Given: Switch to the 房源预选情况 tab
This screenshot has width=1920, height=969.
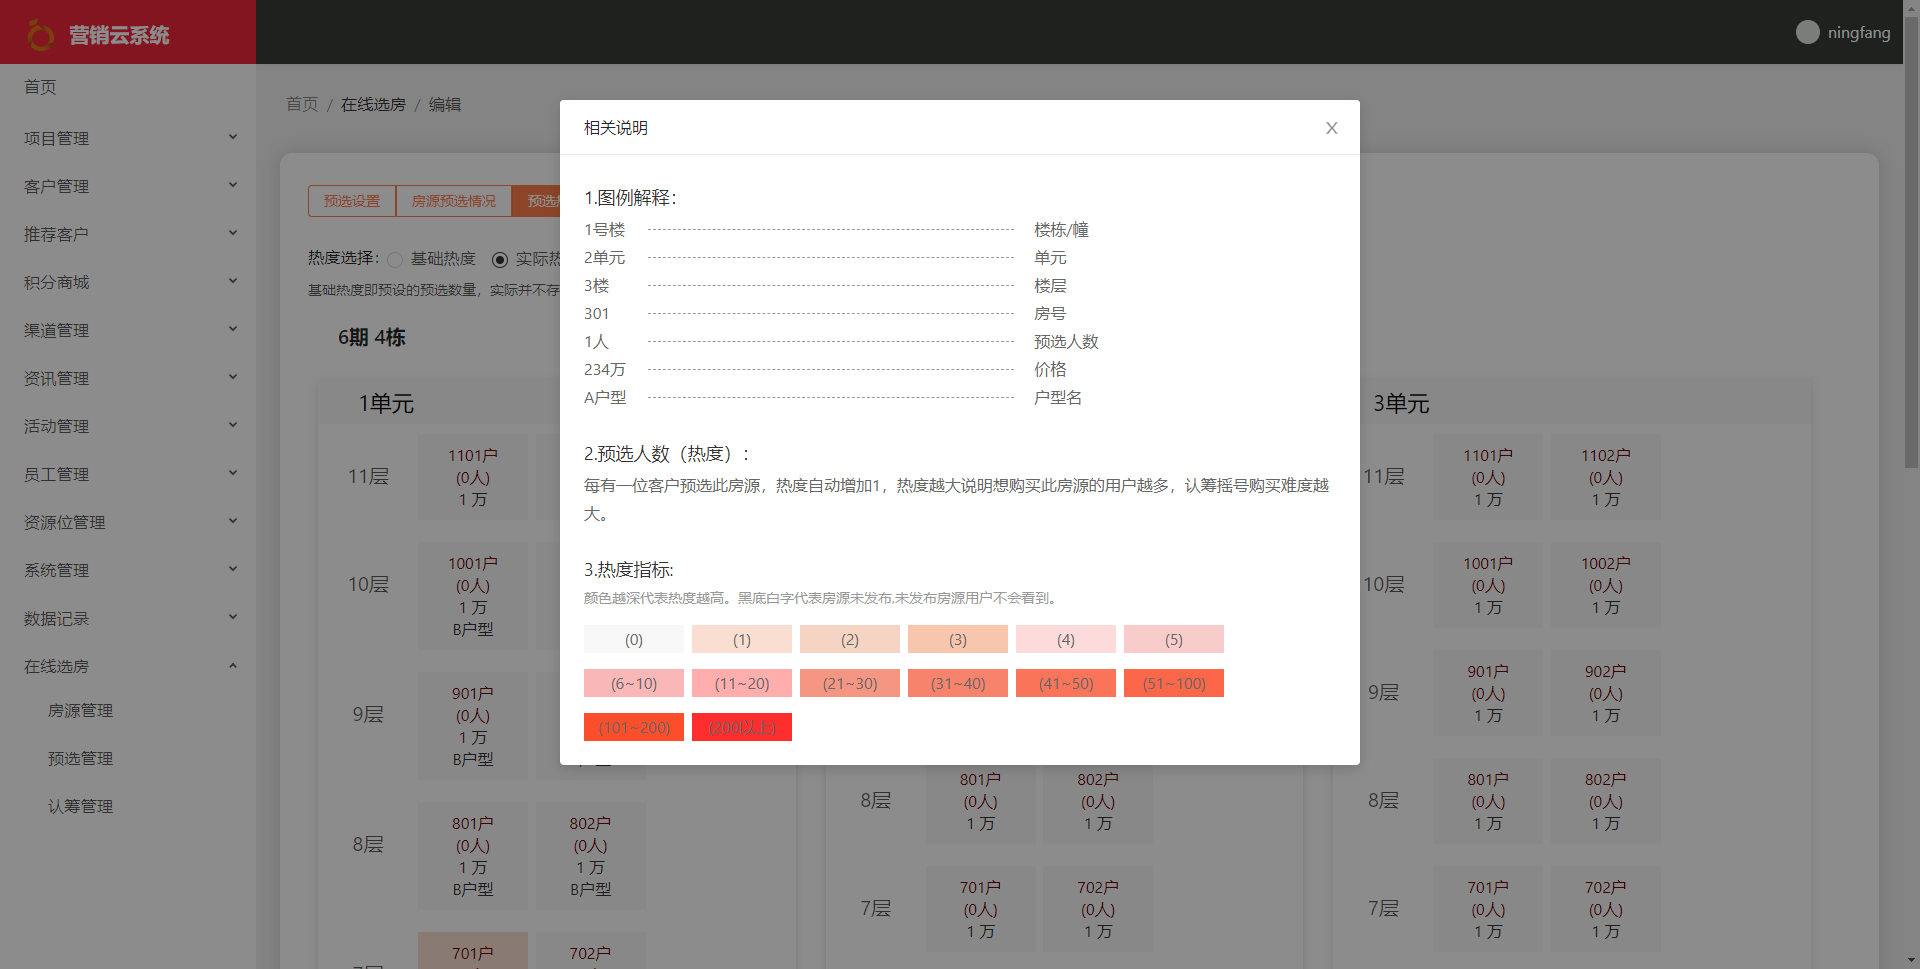Looking at the screenshot, I should click(x=454, y=201).
